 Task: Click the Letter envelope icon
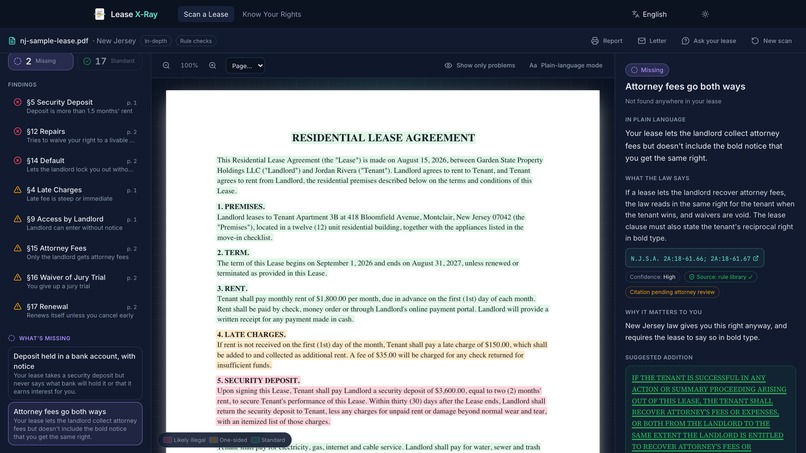point(642,41)
